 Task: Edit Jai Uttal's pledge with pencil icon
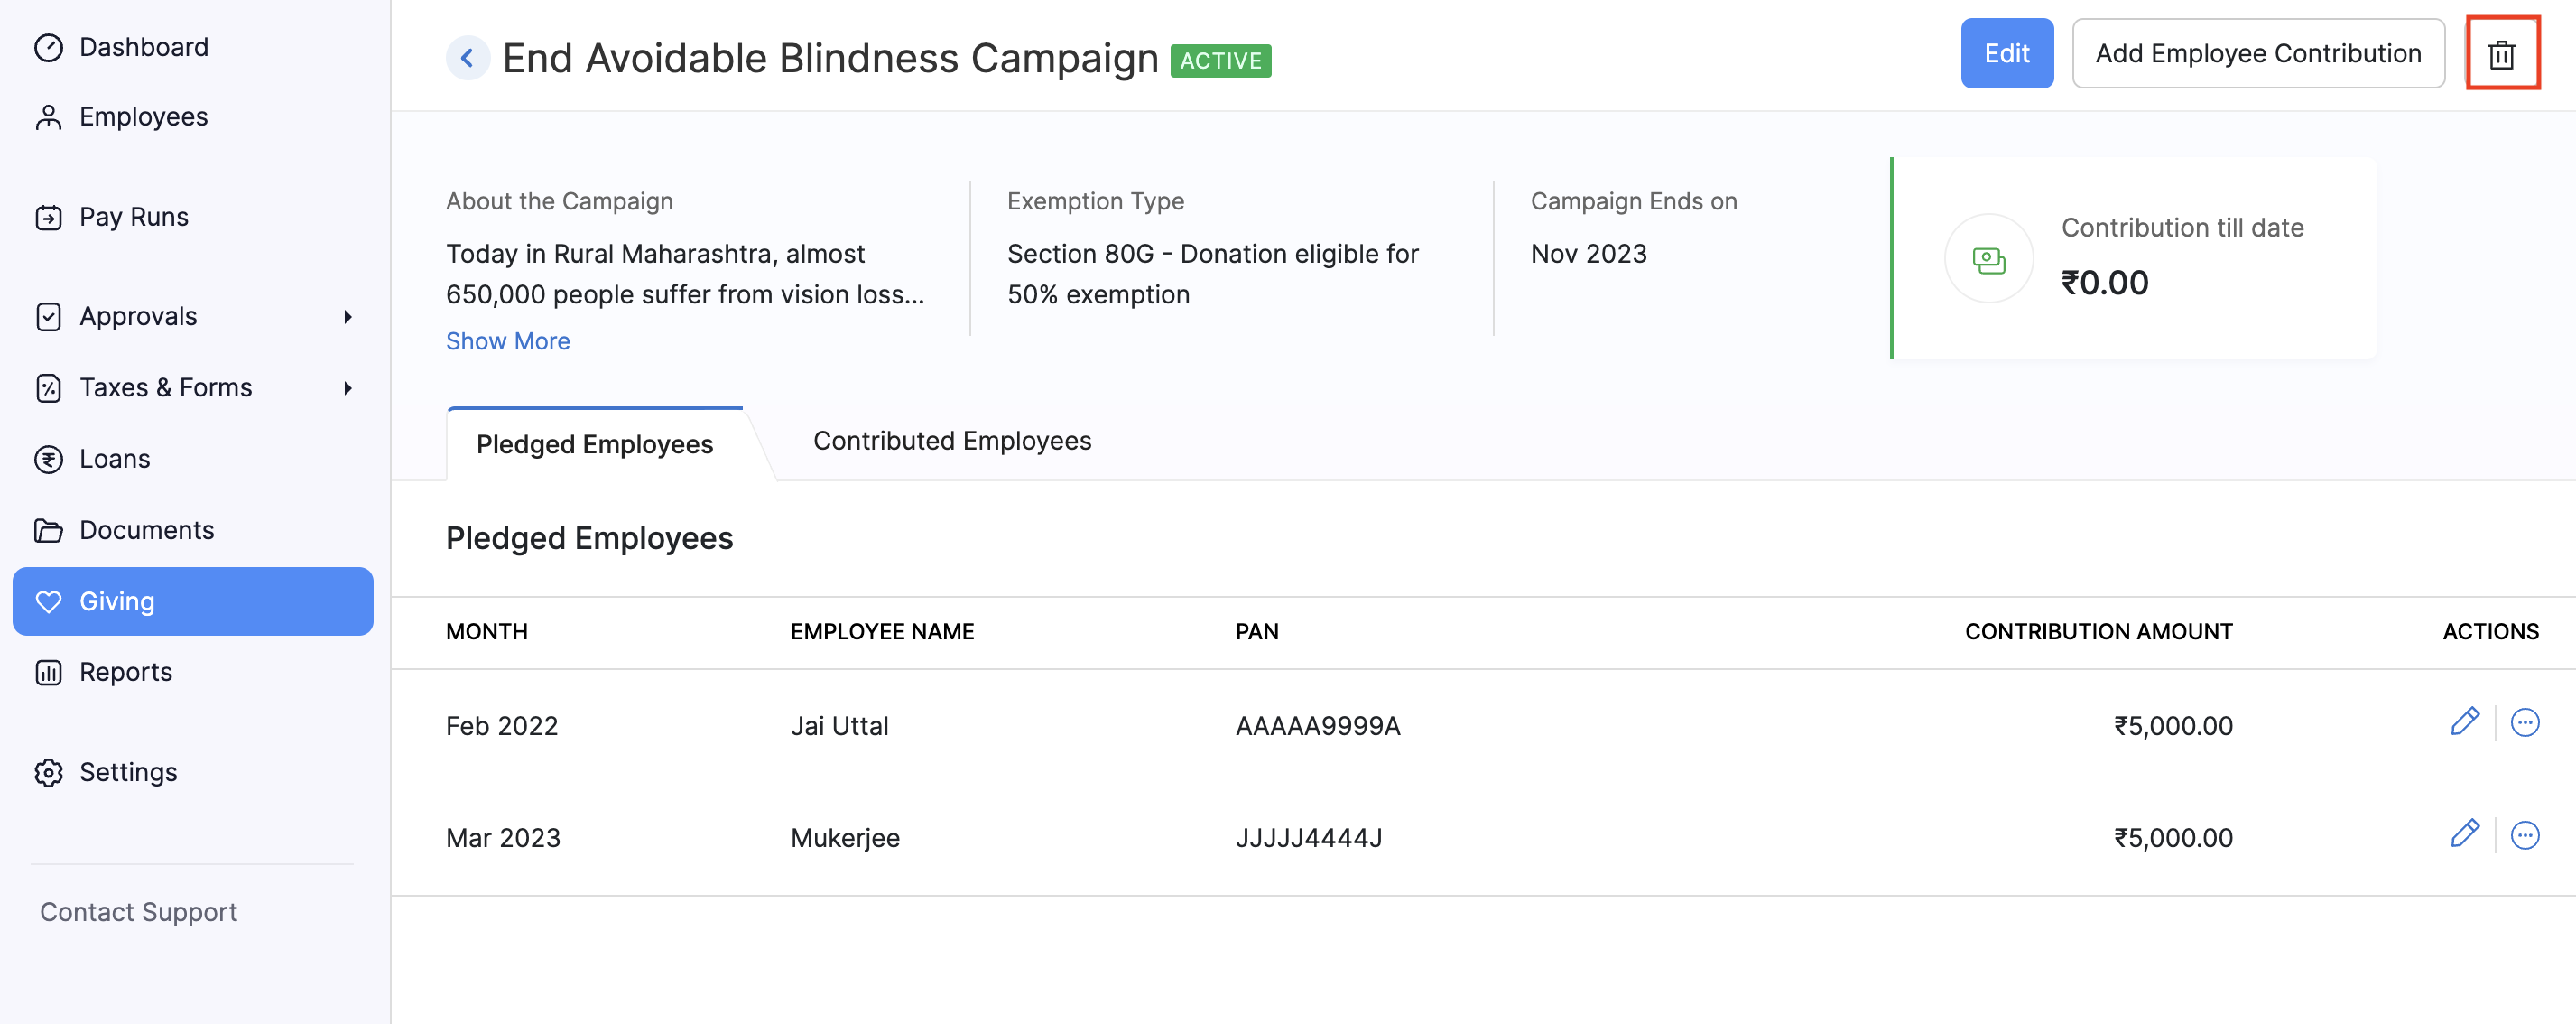(2464, 722)
